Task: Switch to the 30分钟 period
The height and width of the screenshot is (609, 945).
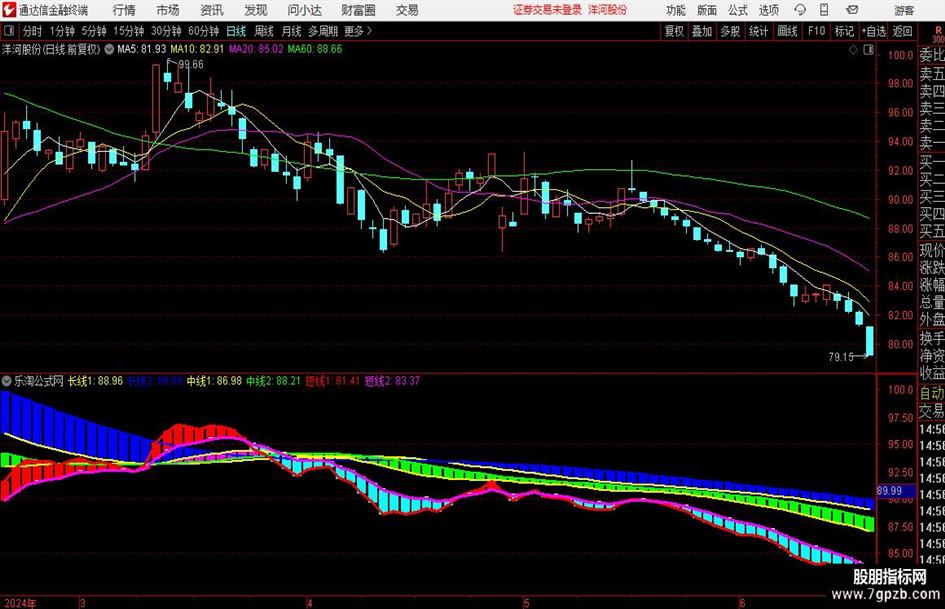Action: 166,31
